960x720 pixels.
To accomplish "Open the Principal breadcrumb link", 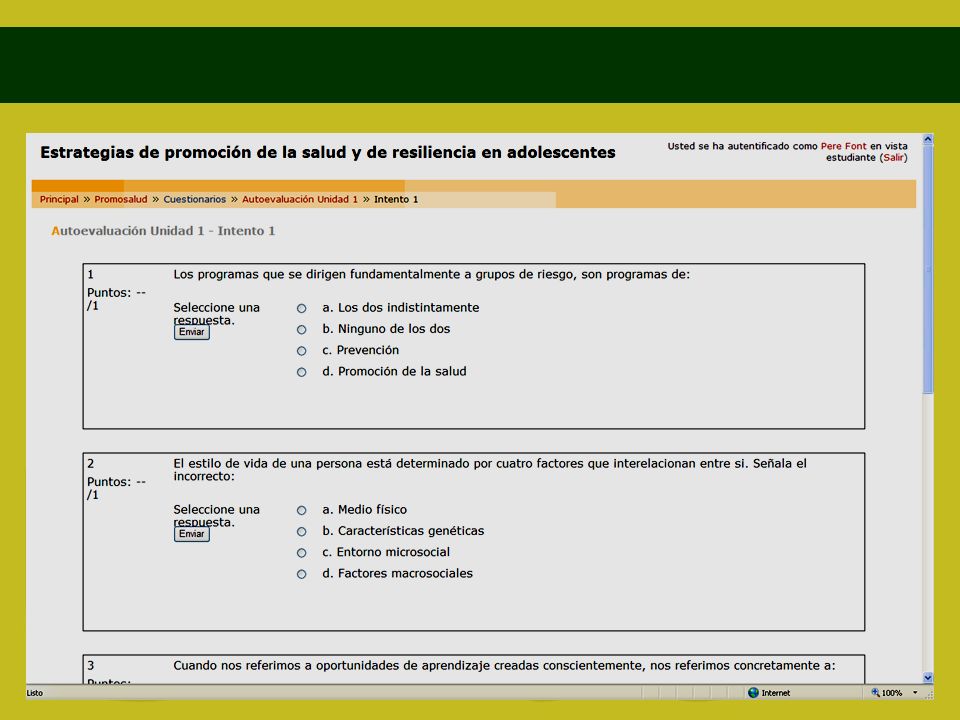I will [59, 200].
